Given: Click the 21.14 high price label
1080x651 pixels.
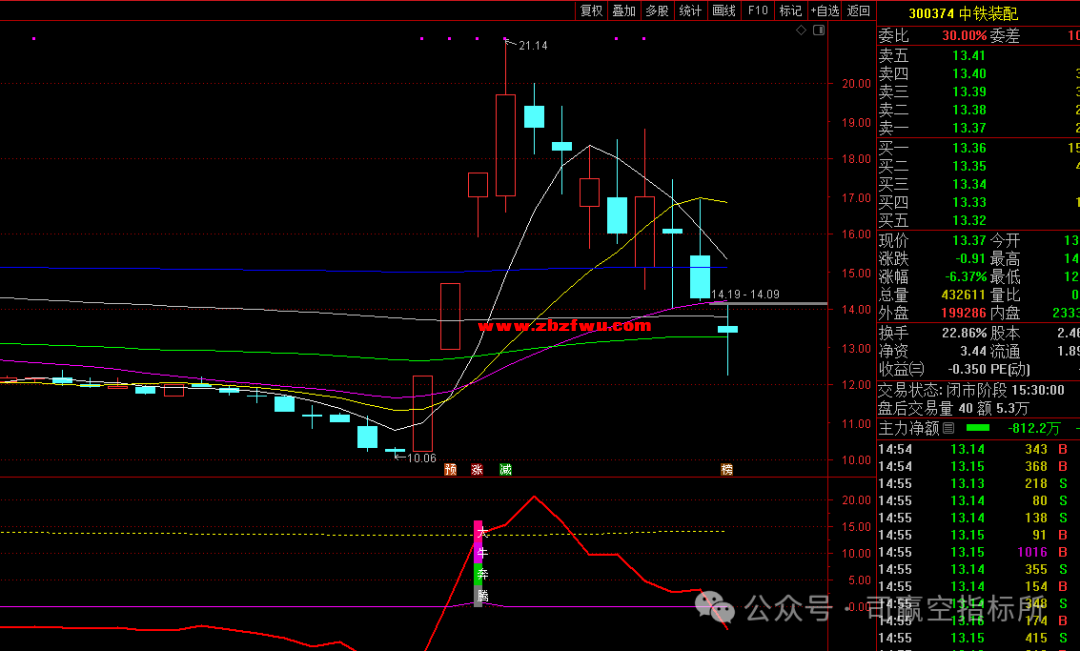Looking at the screenshot, I should point(533,45).
